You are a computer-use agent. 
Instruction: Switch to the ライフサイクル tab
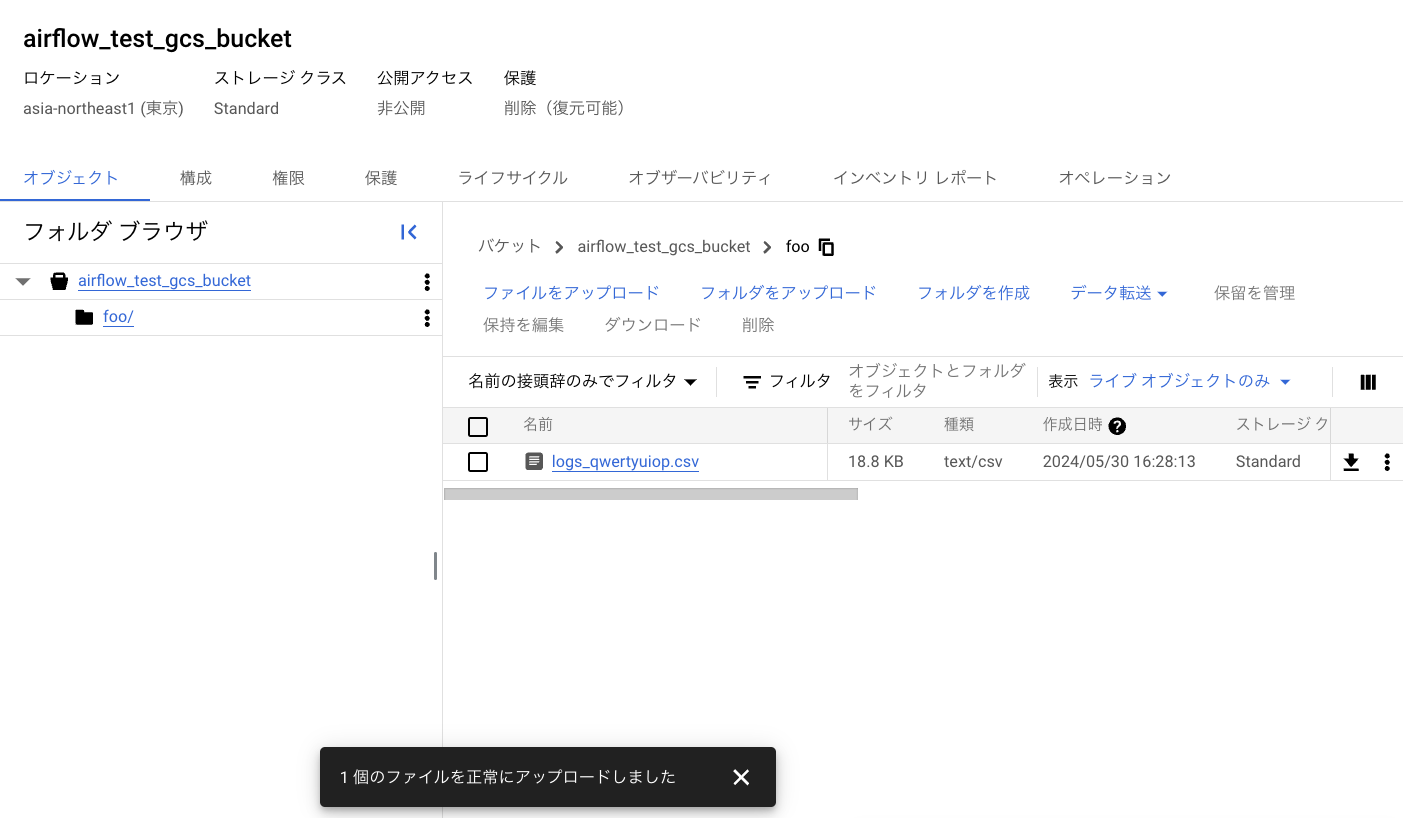coord(512,178)
